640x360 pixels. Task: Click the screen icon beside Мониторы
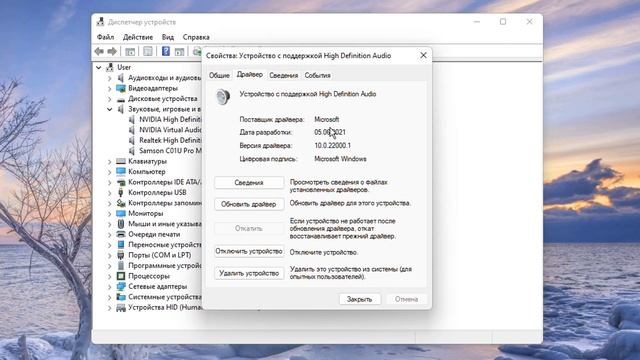point(121,213)
